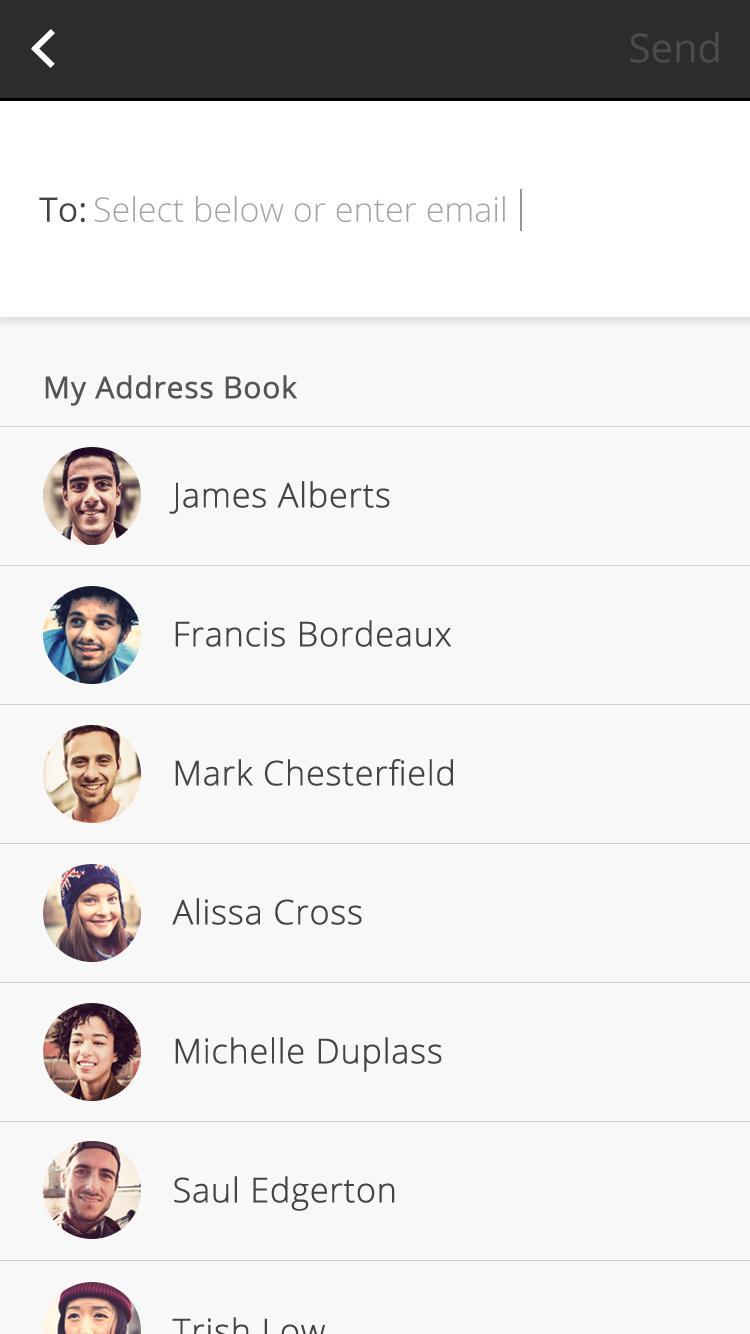
Task: Tap James Alberts' profile photo
Action: coord(92,496)
